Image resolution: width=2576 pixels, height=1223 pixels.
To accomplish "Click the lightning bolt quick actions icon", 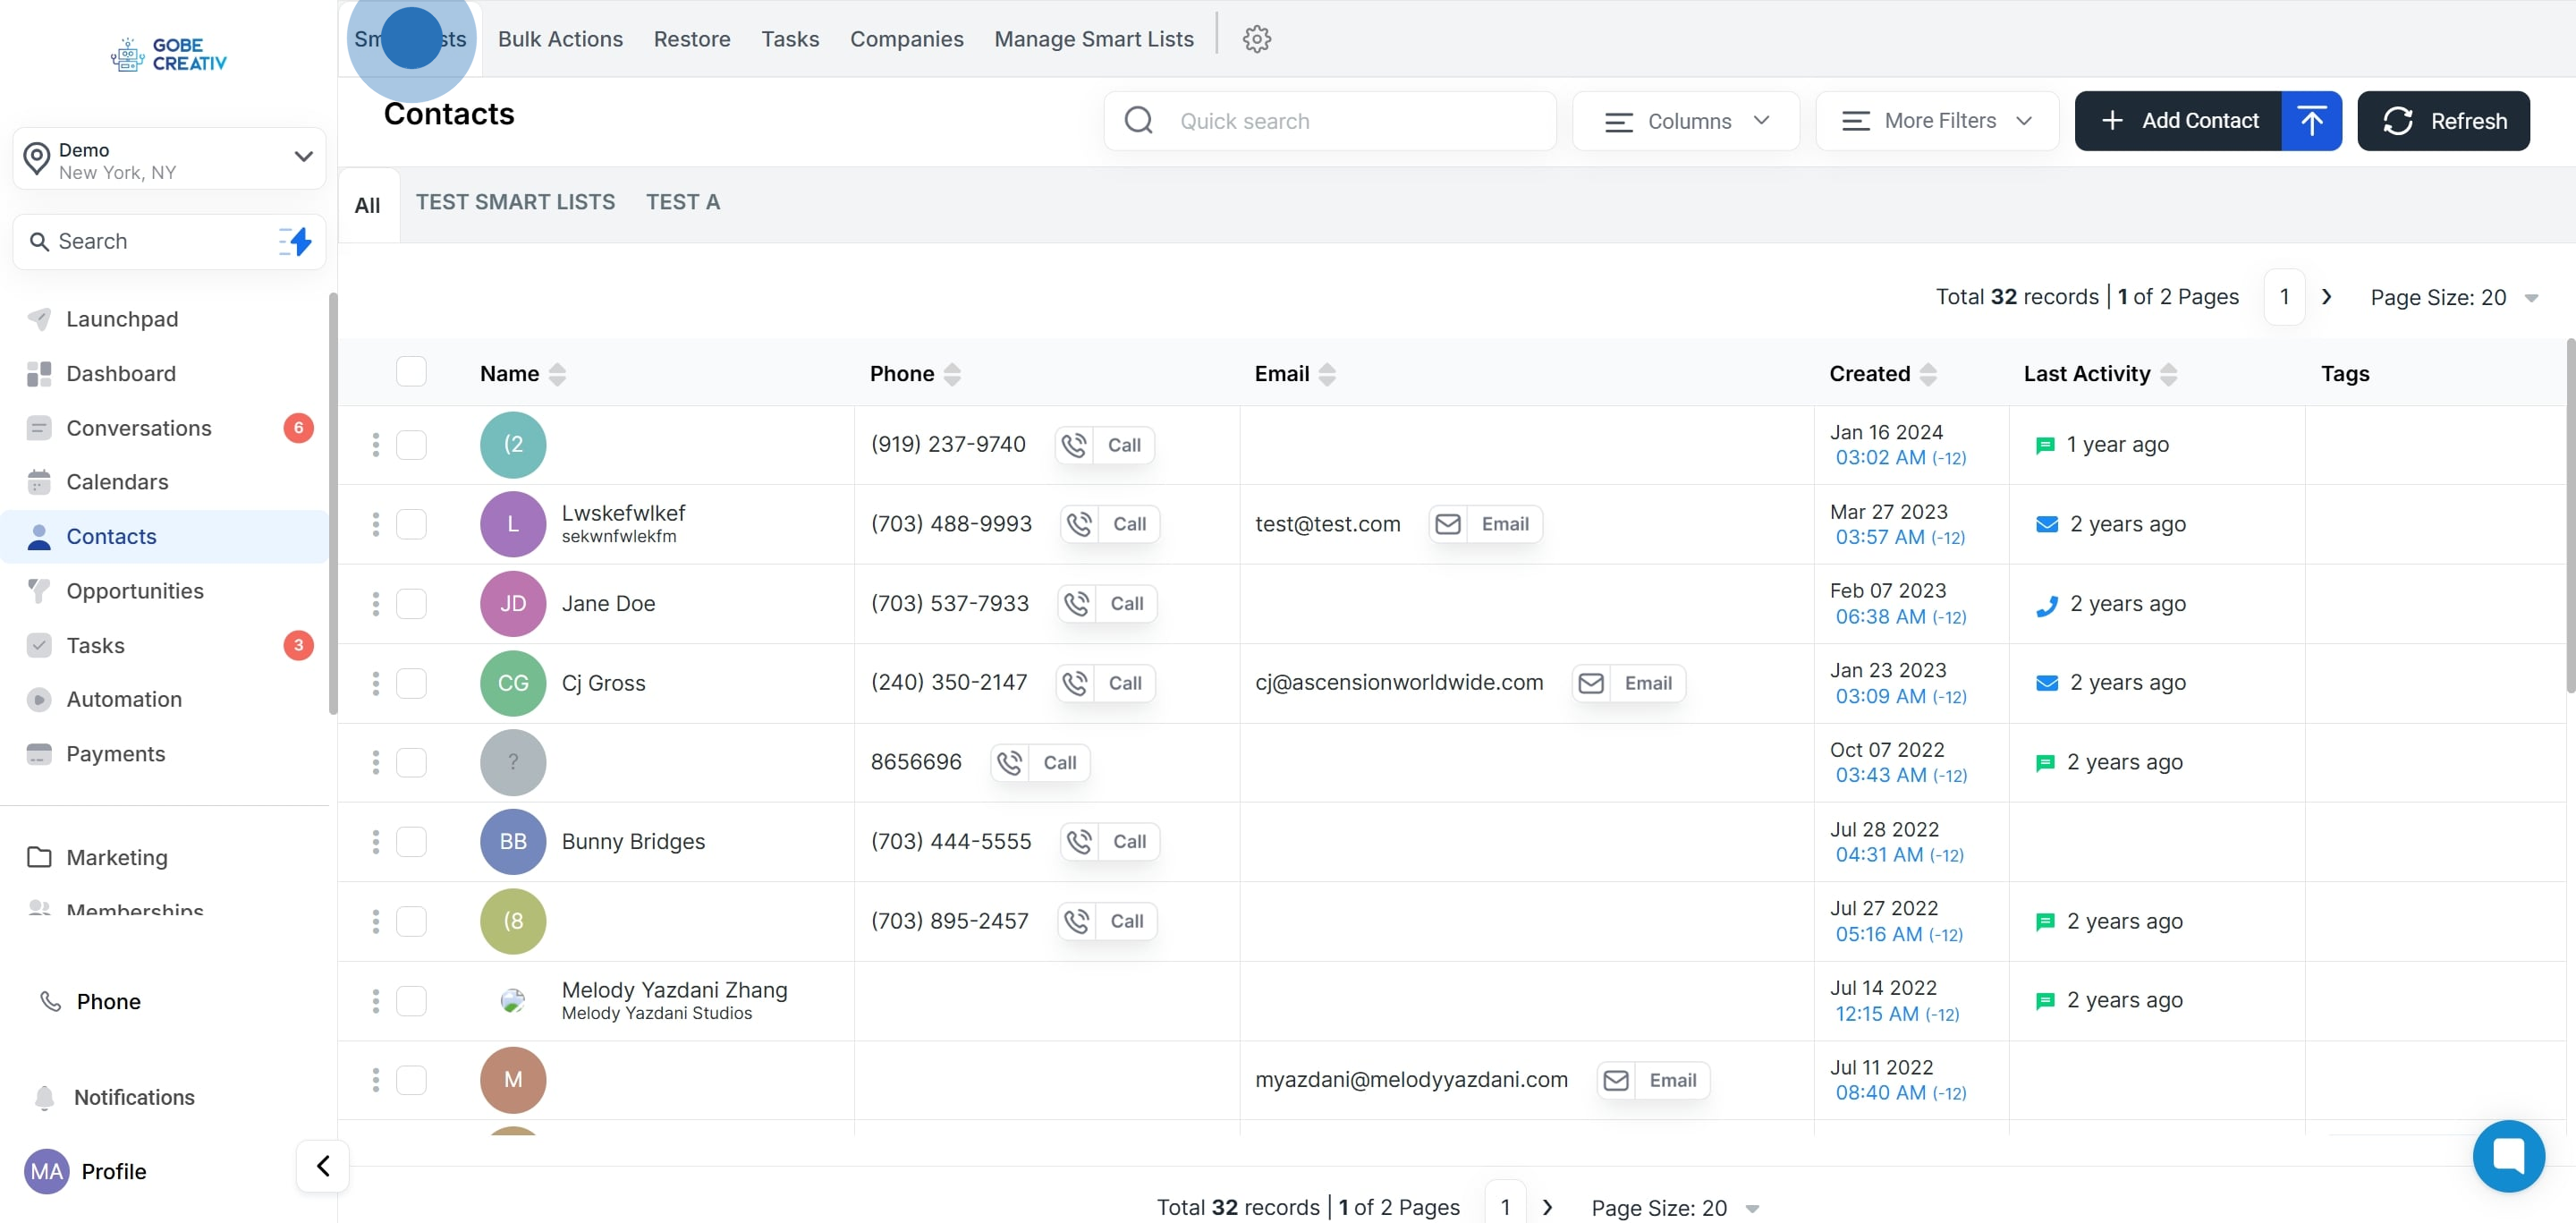I will tap(295, 241).
